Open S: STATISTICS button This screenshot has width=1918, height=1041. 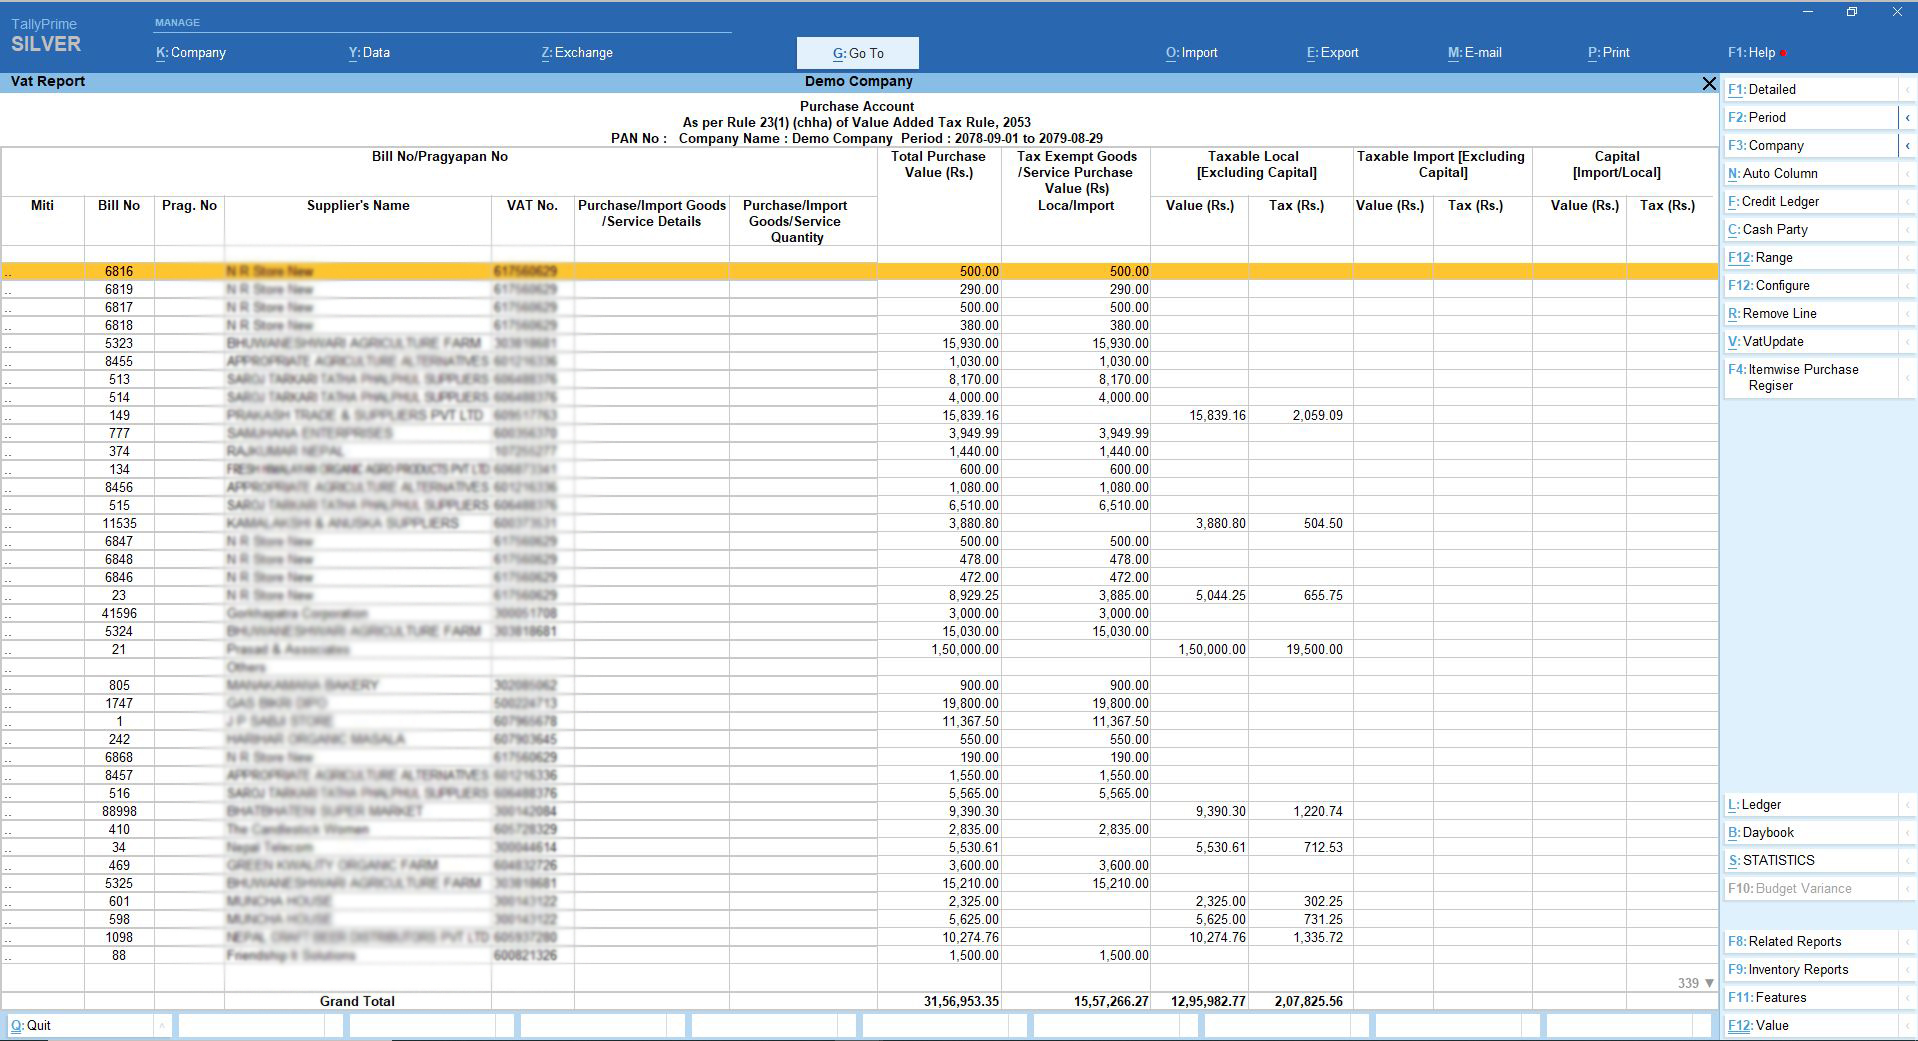(1810, 860)
